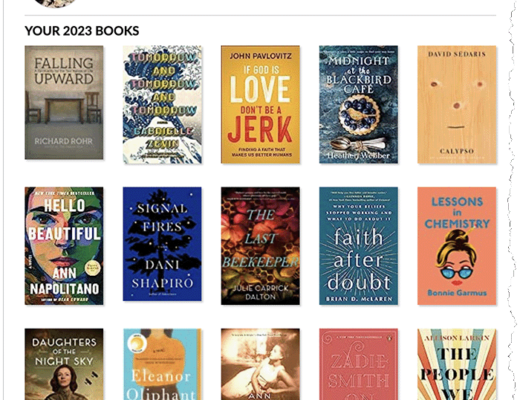Open the sepia cover with reclining woman

[x=260, y=364]
